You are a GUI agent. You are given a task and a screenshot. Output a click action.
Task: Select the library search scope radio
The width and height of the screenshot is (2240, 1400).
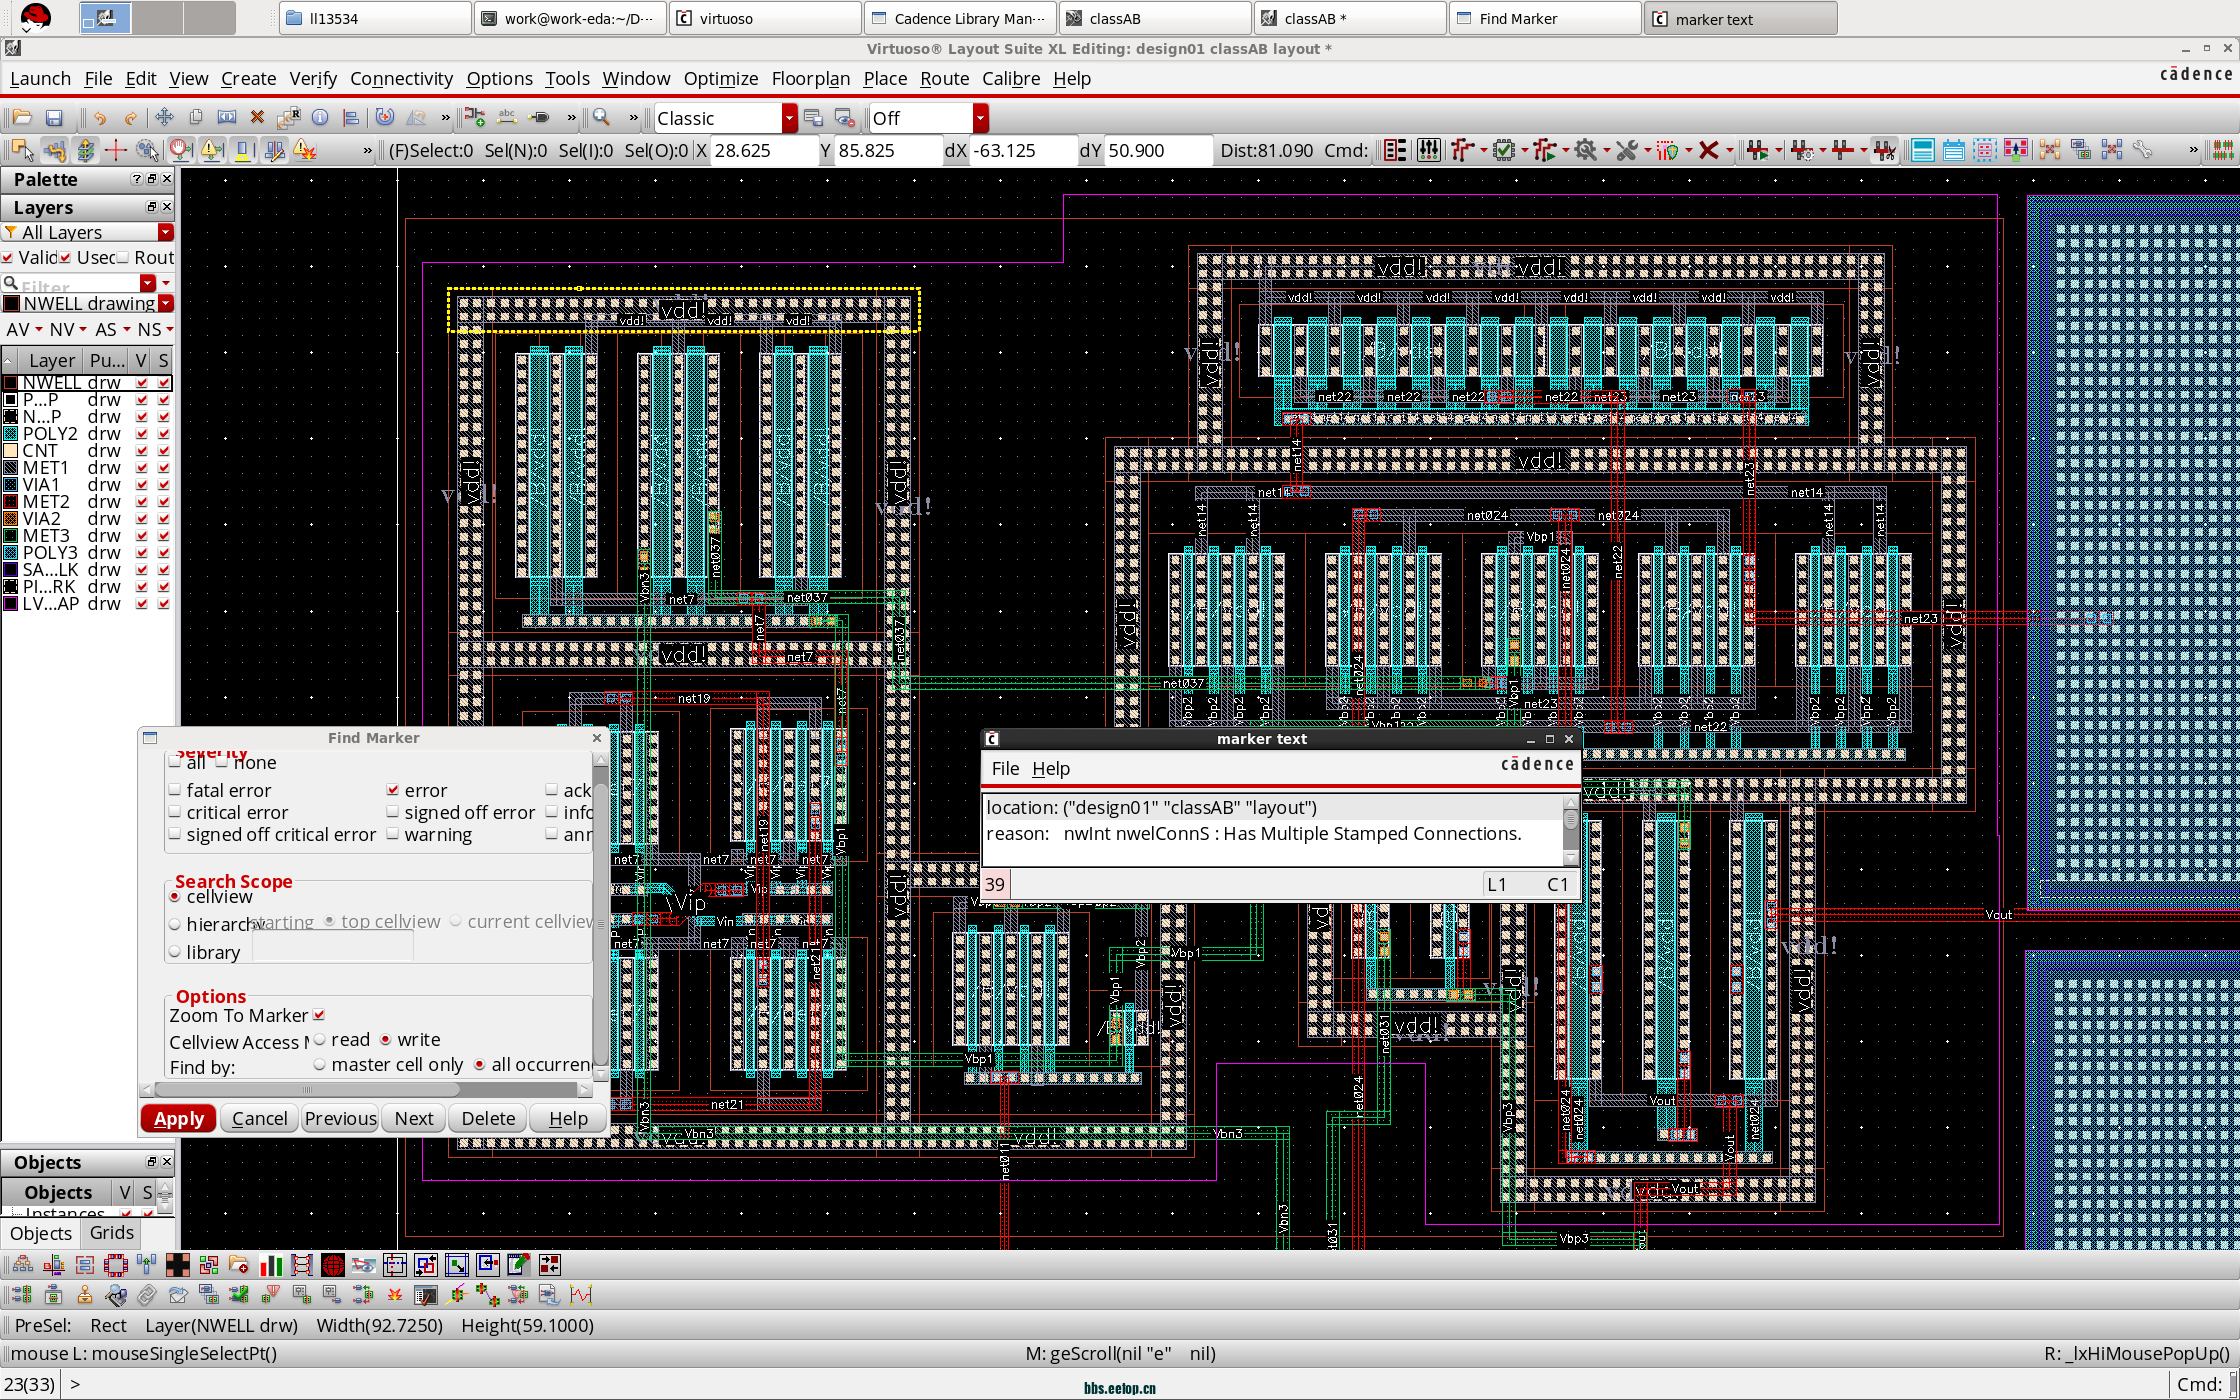[x=175, y=952]
